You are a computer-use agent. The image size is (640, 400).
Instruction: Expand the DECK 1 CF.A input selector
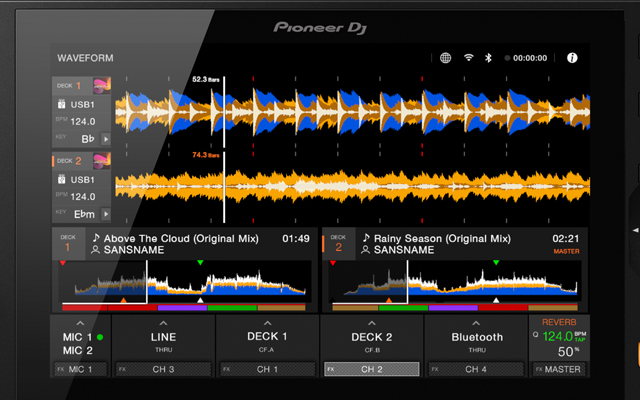(x=267, y=323)
